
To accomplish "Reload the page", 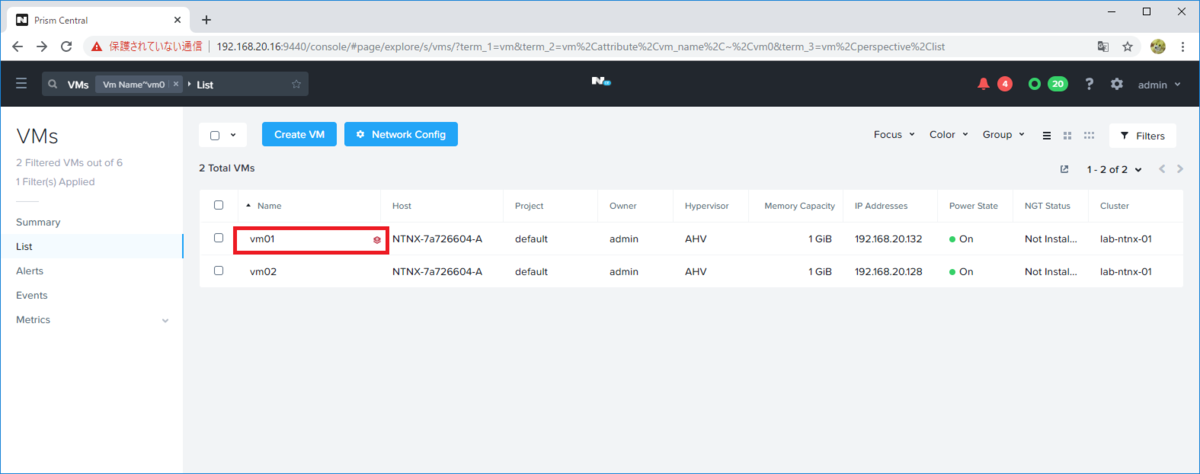I will coord(66,46).
